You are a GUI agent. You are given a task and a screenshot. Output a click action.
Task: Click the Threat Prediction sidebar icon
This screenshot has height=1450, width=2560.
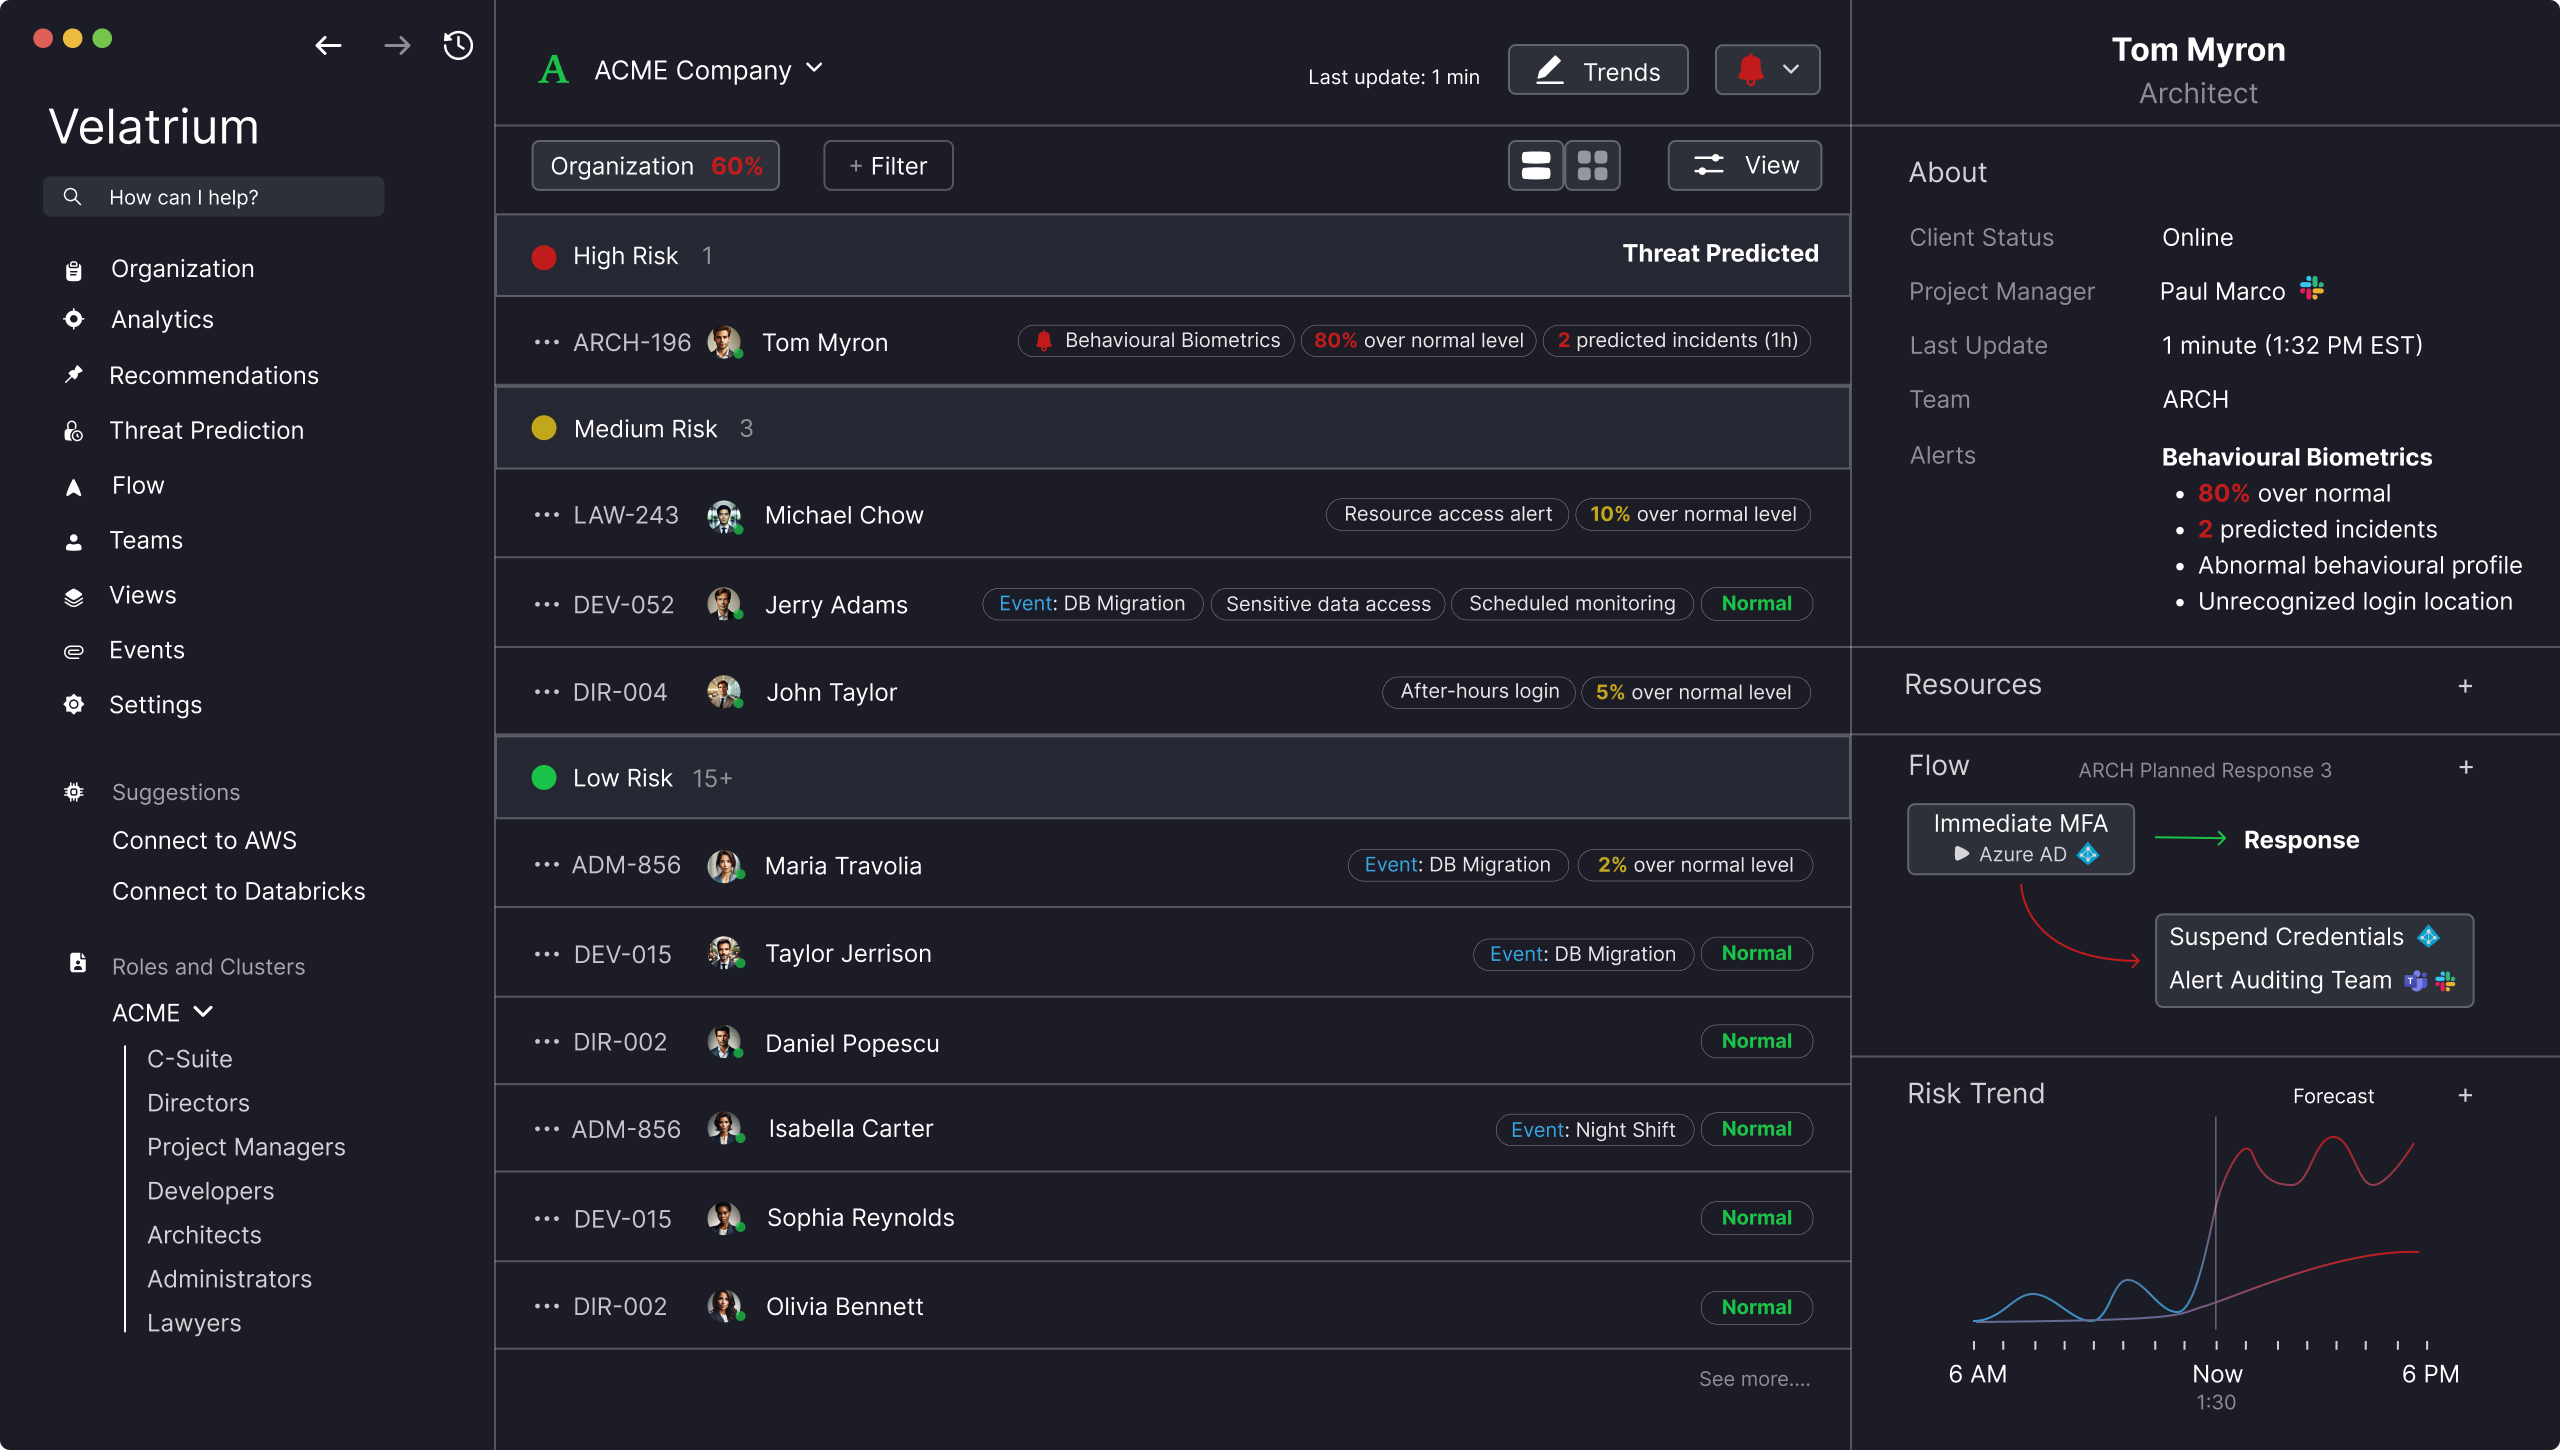[73, 431]
